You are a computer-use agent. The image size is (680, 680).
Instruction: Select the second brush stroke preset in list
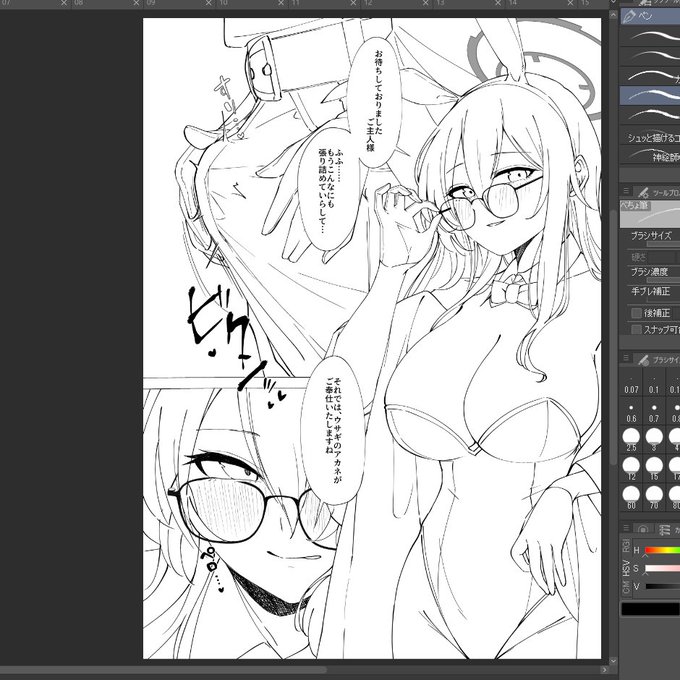click(651, 56)
